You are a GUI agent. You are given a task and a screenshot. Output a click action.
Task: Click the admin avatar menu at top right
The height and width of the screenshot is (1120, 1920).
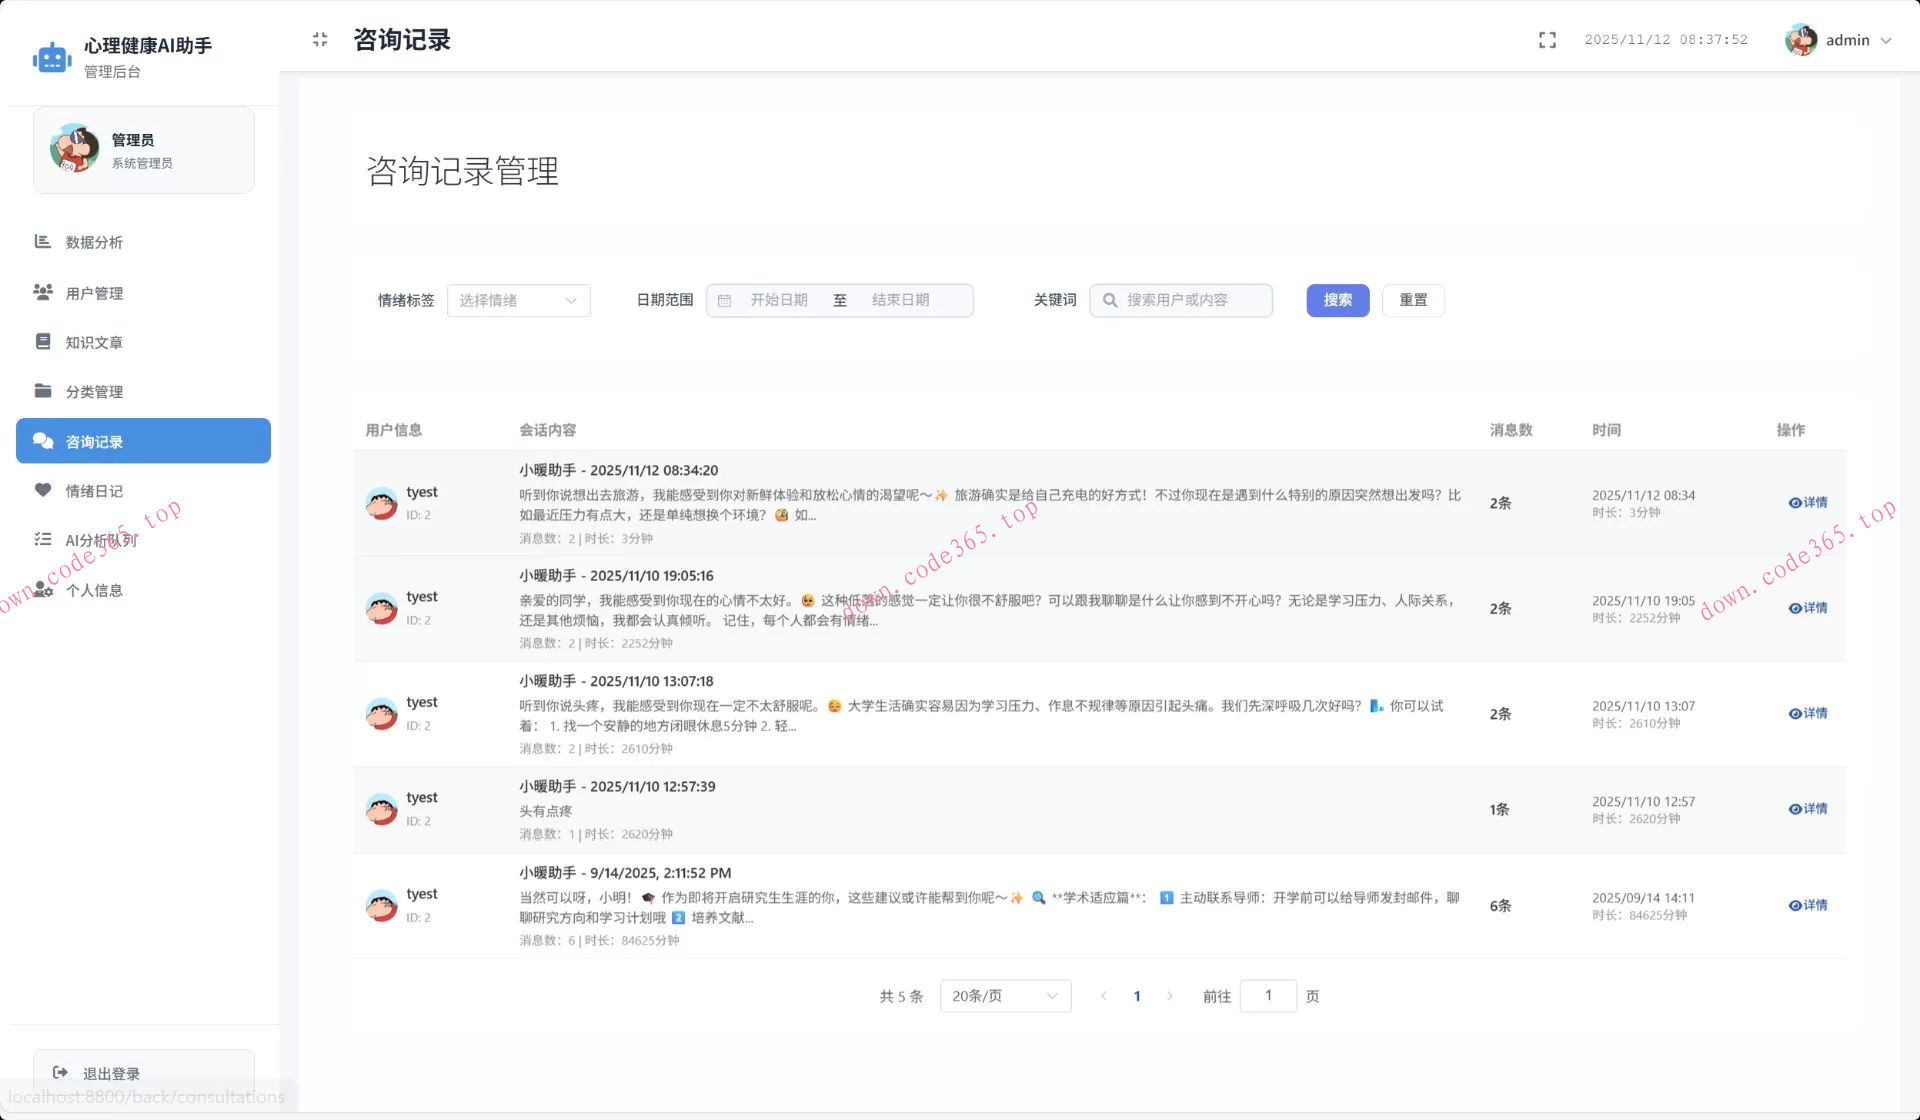click(1799, 40)
